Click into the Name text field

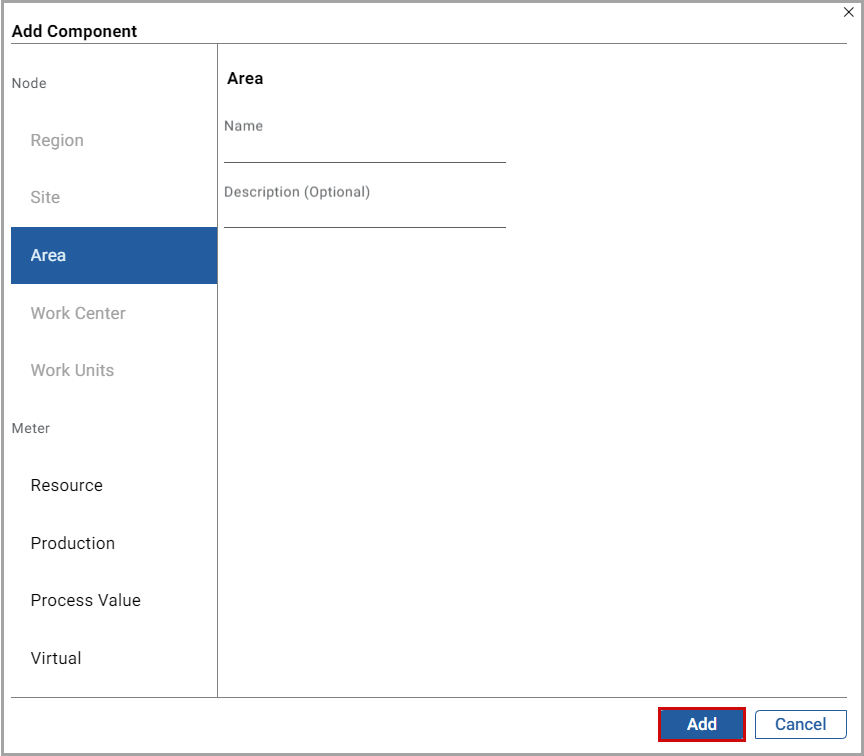(364, 150)
